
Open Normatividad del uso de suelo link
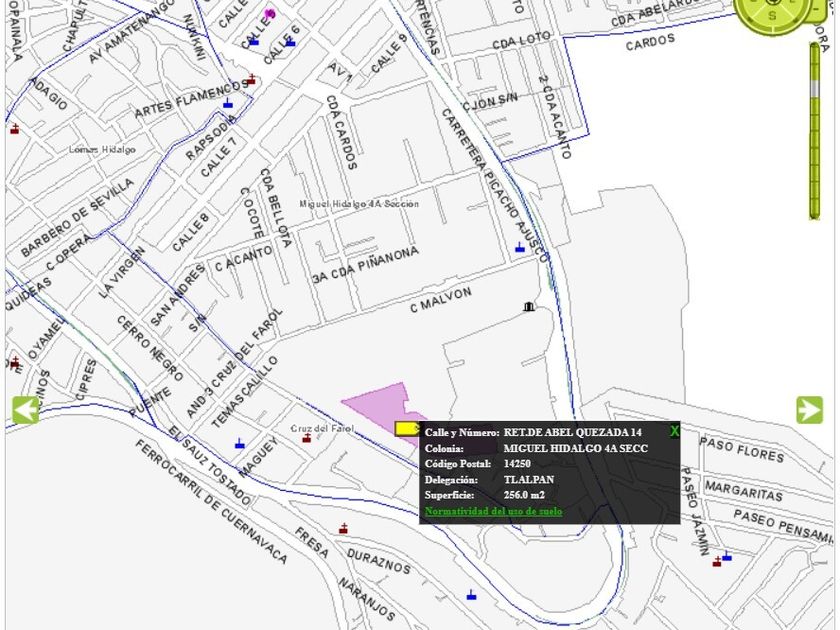493,511
